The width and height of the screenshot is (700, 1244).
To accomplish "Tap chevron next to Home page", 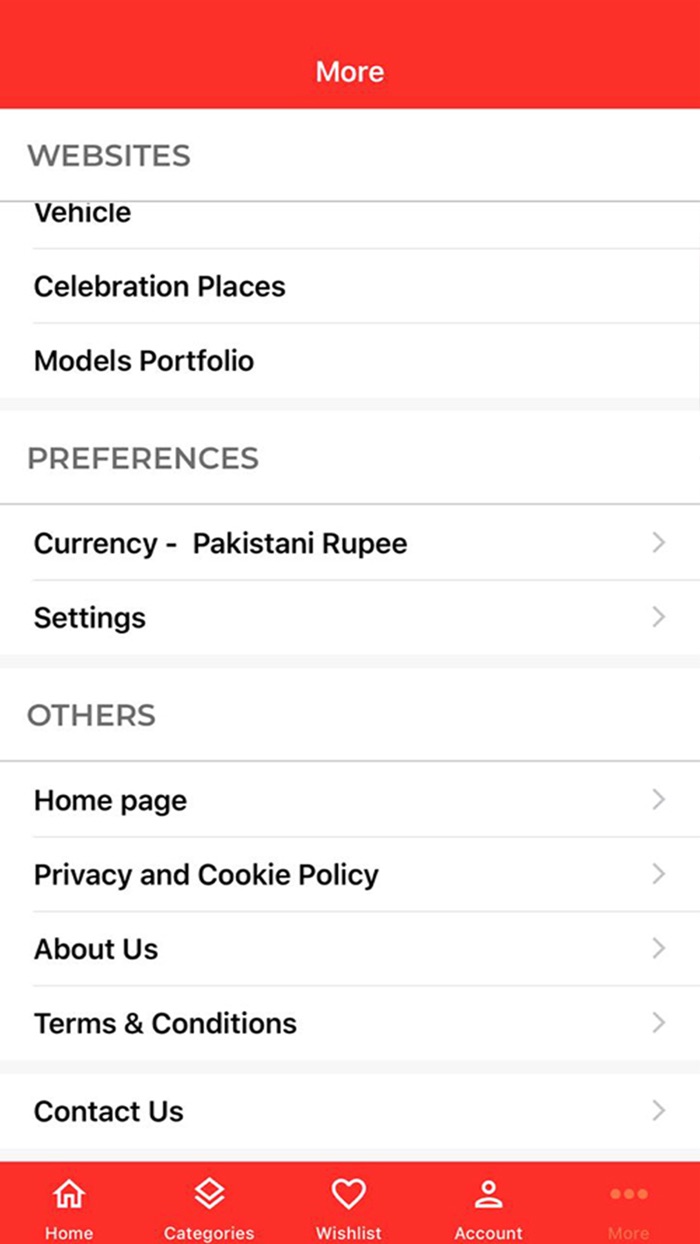I will tap(658, 799).
